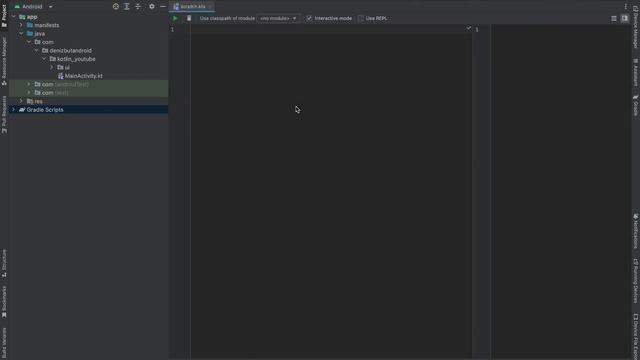
Task: Select the Gradle Scripts row
Action: coord(88,110)
